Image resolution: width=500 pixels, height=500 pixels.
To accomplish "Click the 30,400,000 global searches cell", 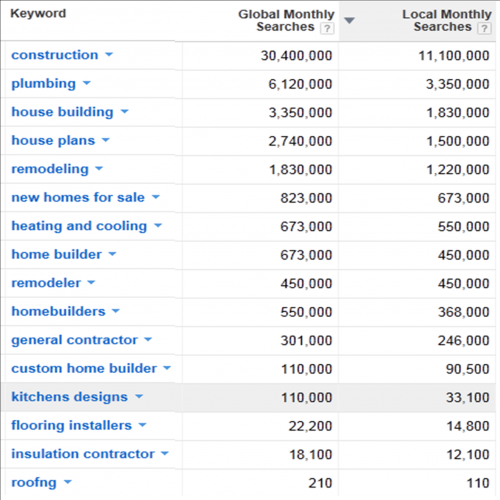I will 297,56.
